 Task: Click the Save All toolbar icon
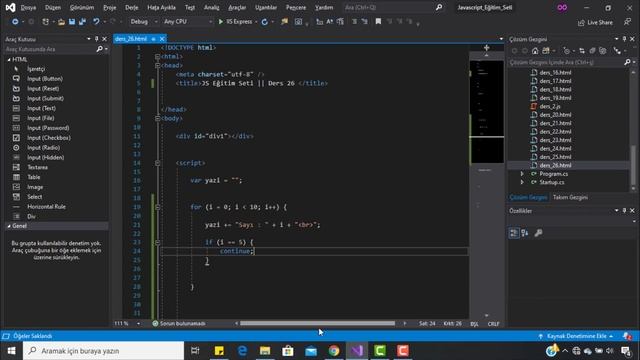tap(82, 22)
